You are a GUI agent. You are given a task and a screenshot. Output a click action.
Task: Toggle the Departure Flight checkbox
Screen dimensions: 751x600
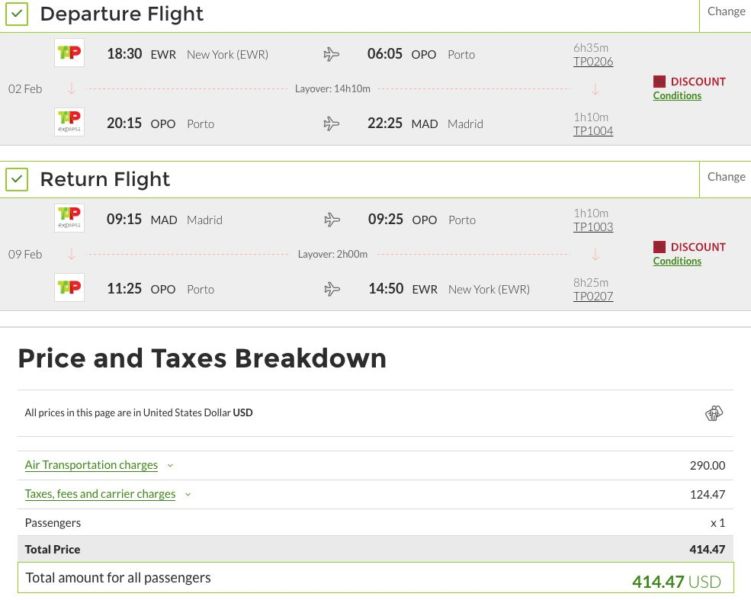coord(17,15)
